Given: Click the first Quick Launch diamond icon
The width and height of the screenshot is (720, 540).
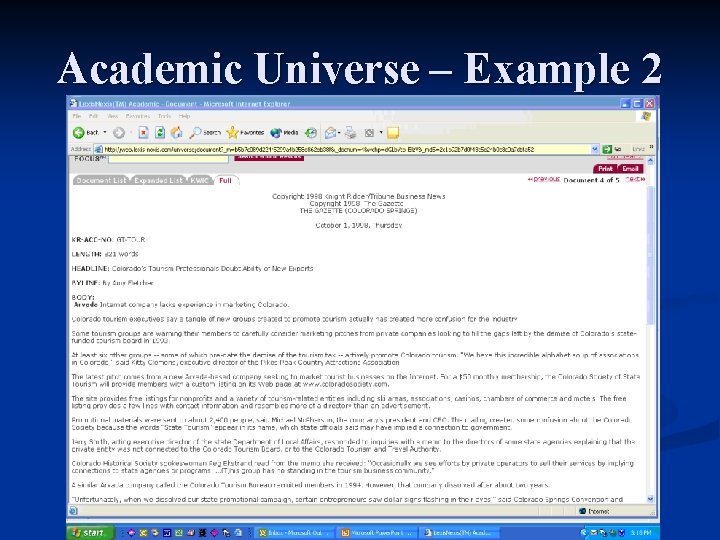Looking at the screenshot, I should pyautogui.click(x=131, y=533).
